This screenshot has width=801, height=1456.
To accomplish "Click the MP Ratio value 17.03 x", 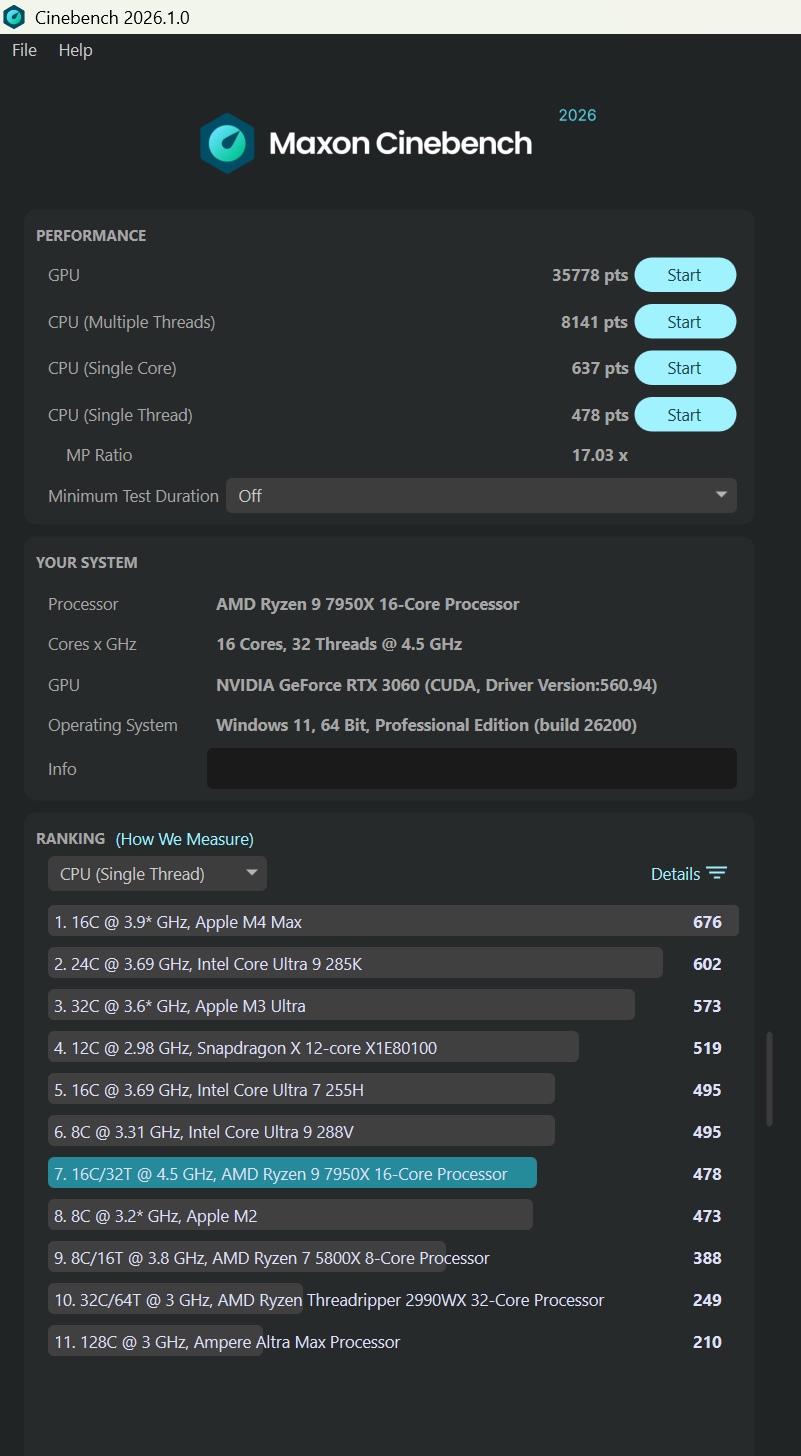I will pos(600,455).
